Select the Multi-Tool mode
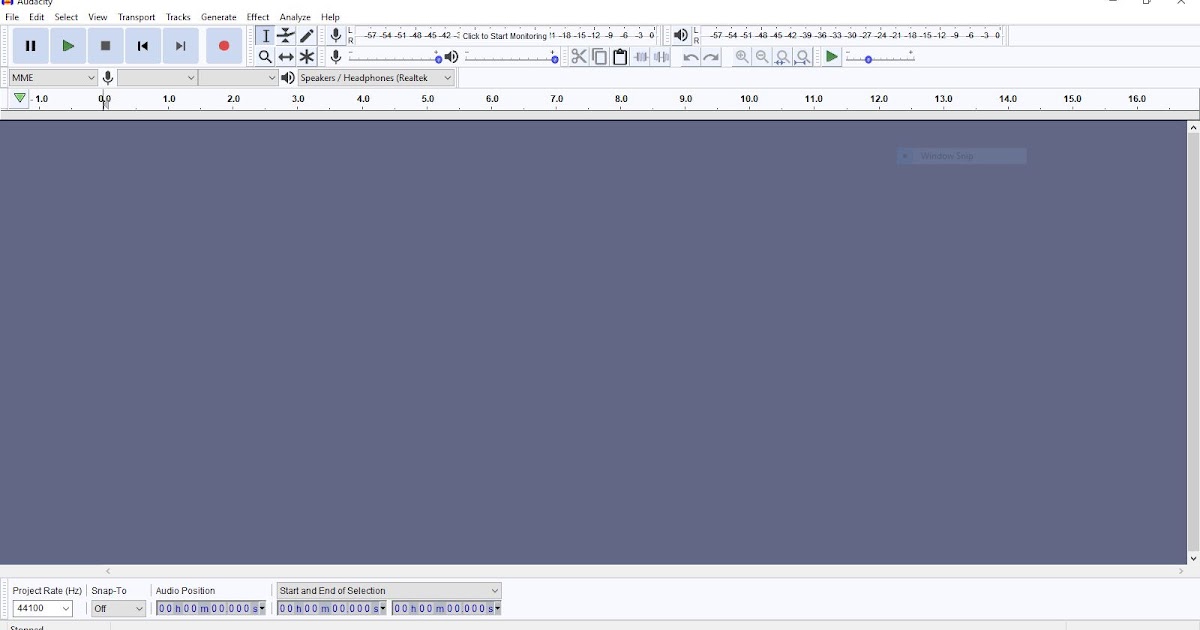 point(305,57)
